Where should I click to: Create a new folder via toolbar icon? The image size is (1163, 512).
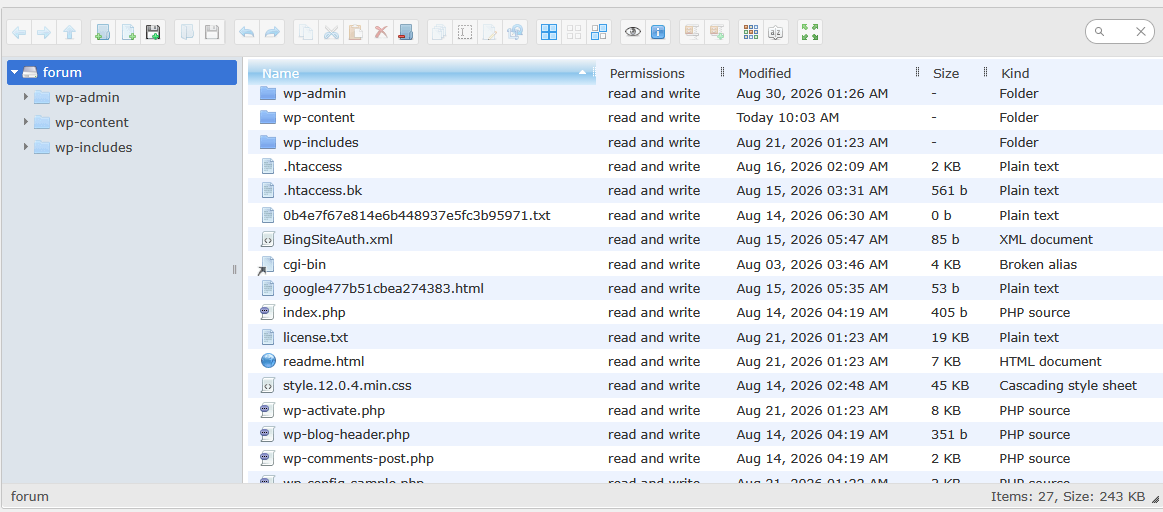[x=103, y=32]
